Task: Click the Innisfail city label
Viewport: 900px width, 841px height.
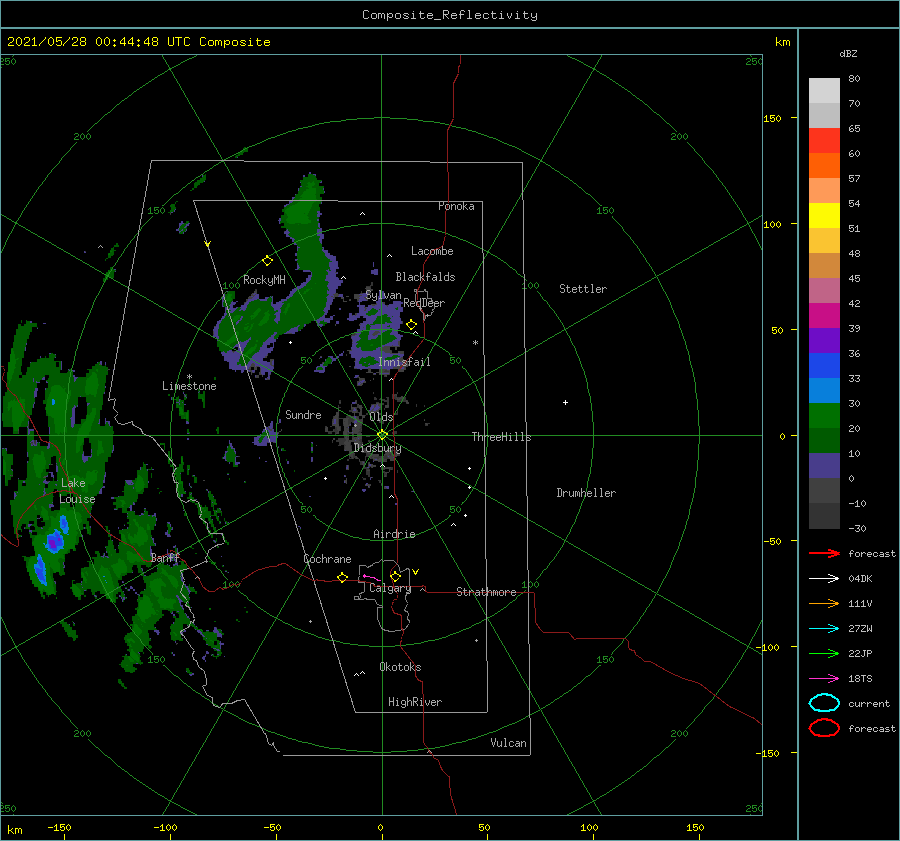Action: [404, 362]
